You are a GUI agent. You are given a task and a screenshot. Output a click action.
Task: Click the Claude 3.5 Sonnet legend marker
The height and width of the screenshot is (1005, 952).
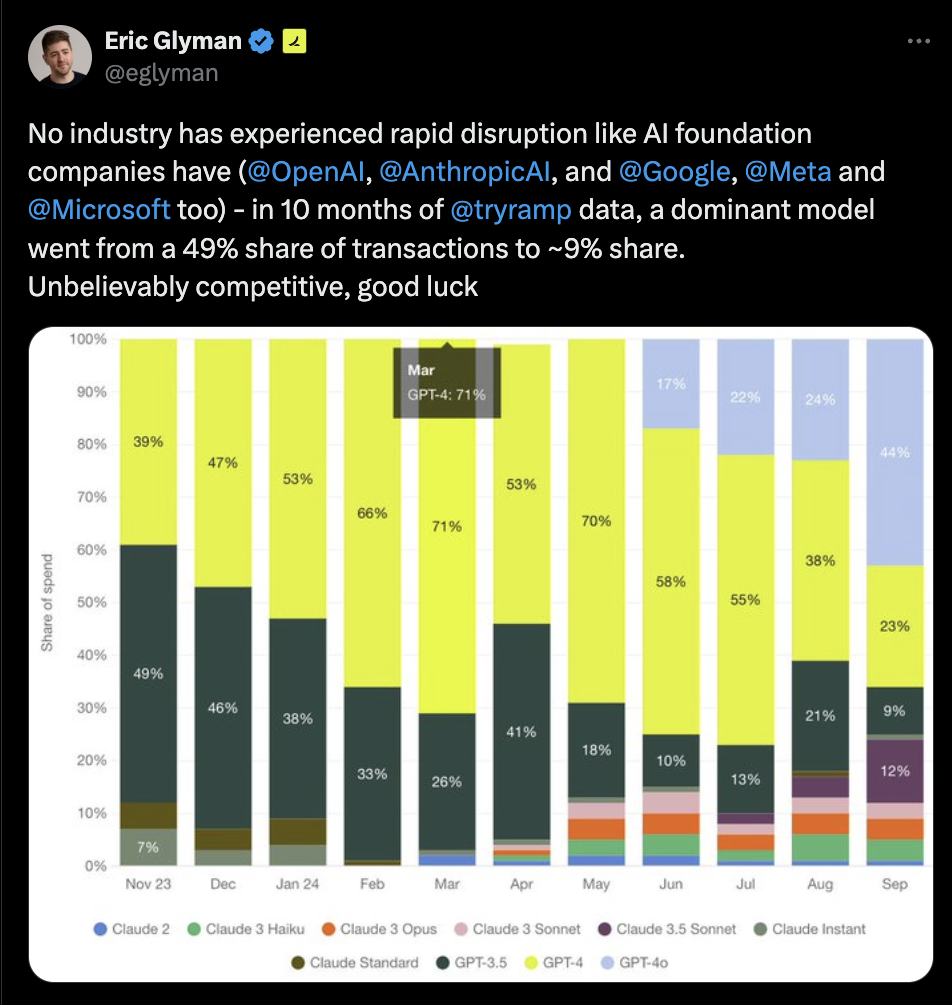[605, 929]
